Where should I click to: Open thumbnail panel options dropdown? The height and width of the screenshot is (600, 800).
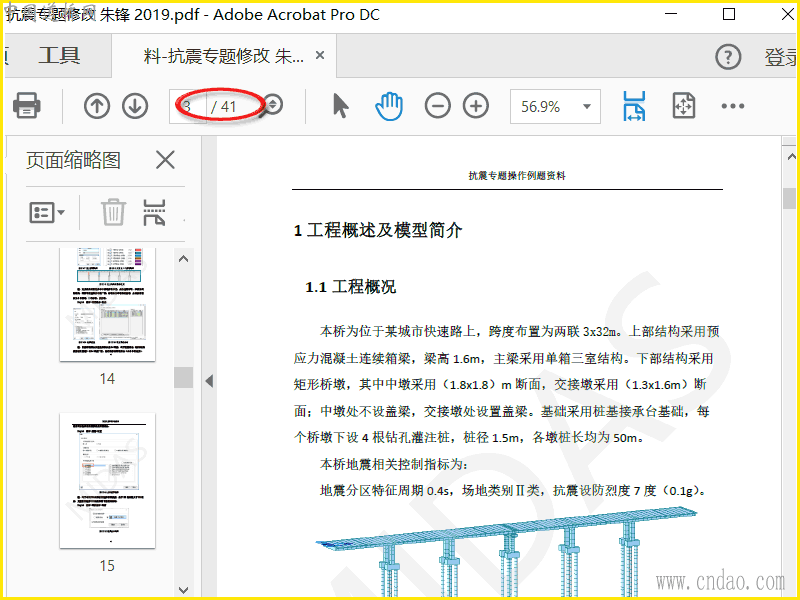tap(47, 212)
